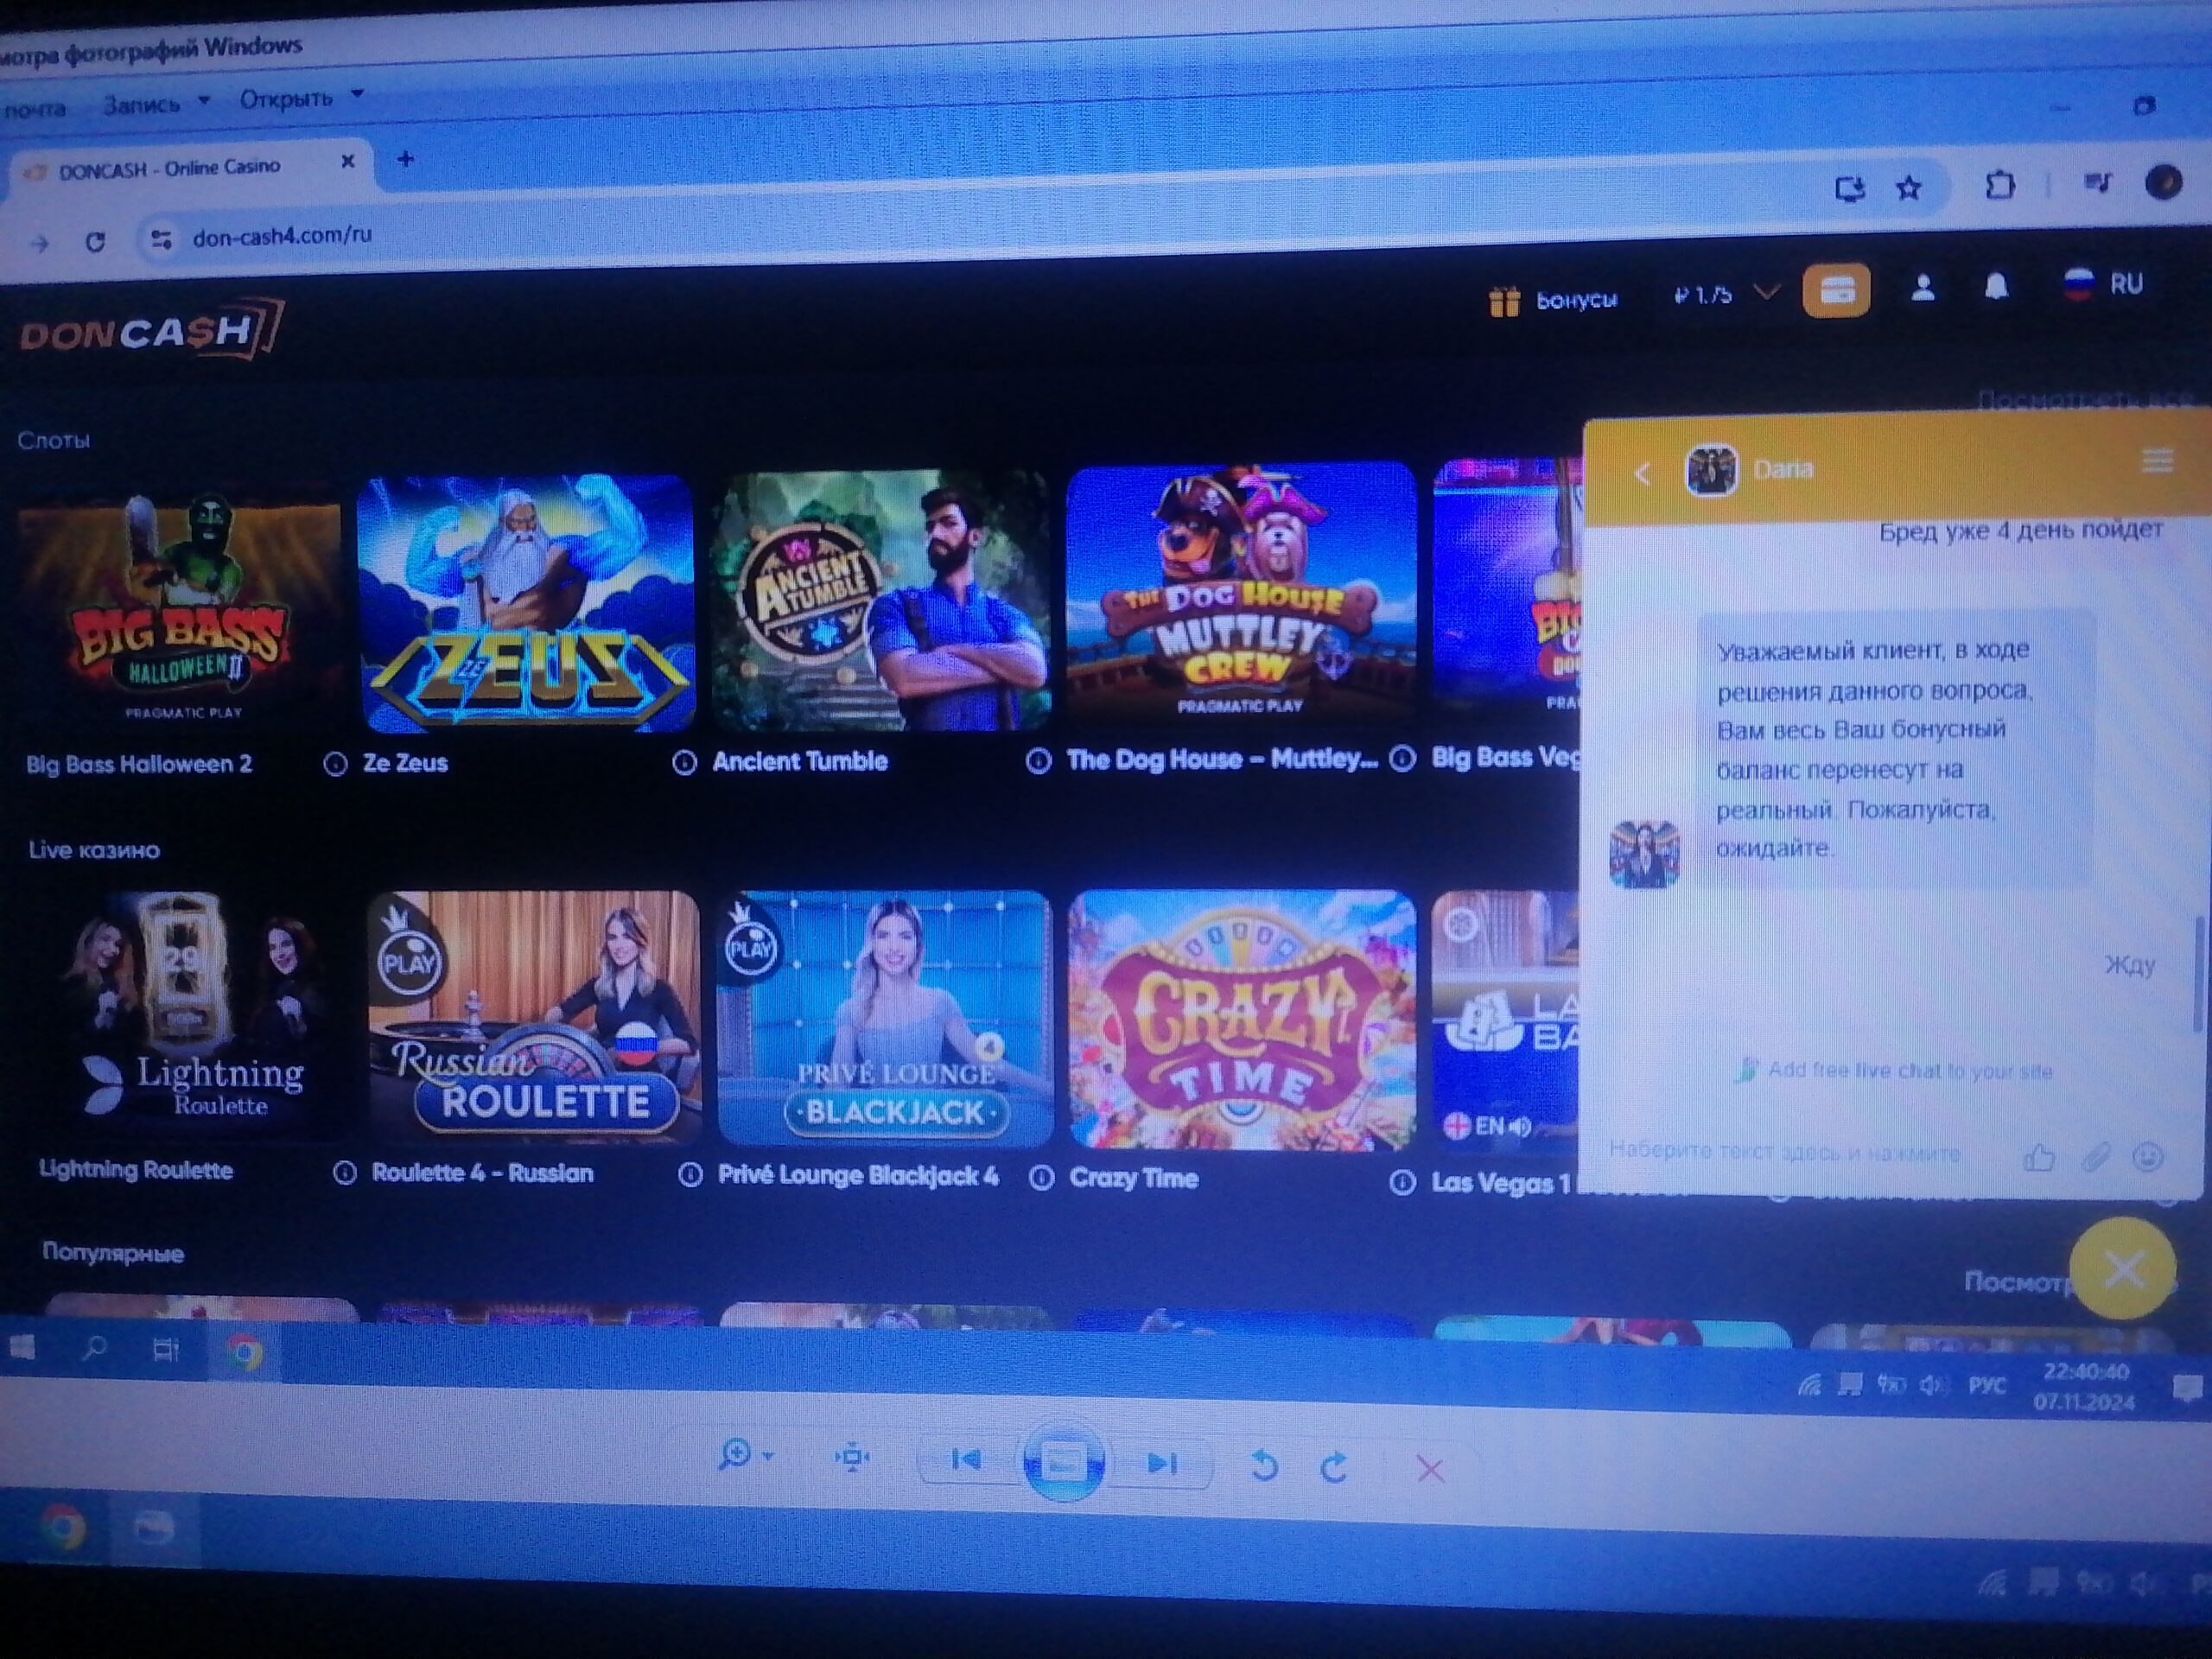Select the DONCASH - Online Casino browser tab
This screenshot has height=1659, width=2212.
[188, 167]
